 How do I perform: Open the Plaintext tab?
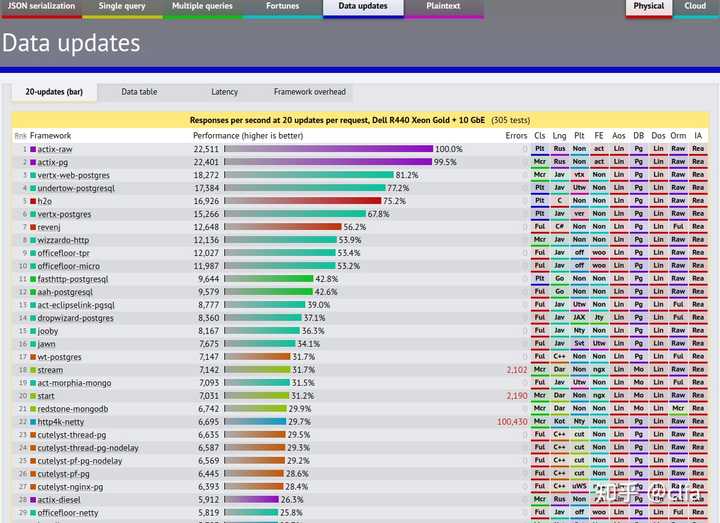click(x=443, y=8)
